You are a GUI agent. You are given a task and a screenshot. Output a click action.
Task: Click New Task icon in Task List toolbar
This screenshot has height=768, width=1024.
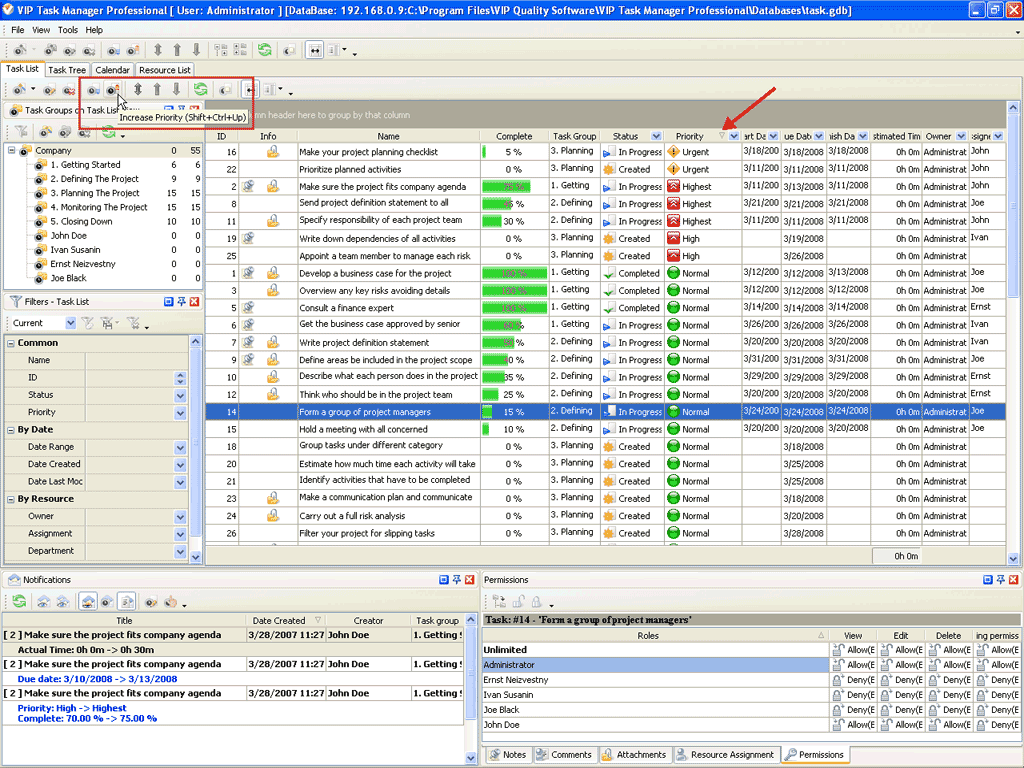click(x=20, y=89)
